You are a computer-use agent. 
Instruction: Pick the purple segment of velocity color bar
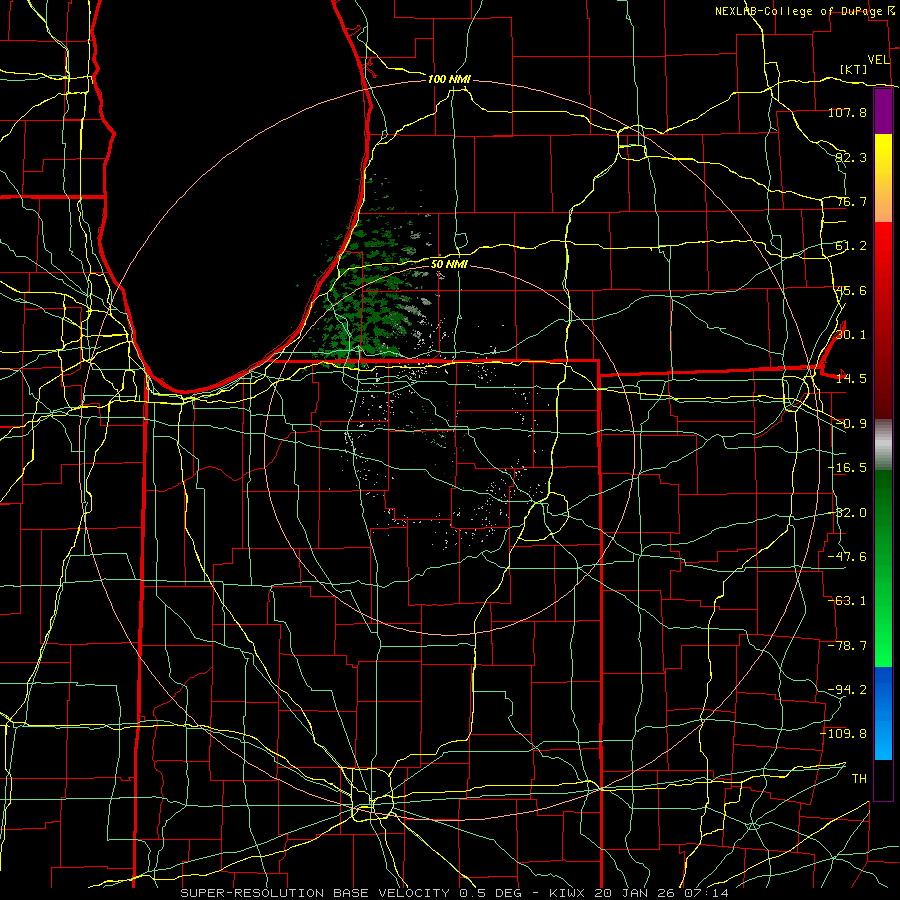tap(883, 112)
